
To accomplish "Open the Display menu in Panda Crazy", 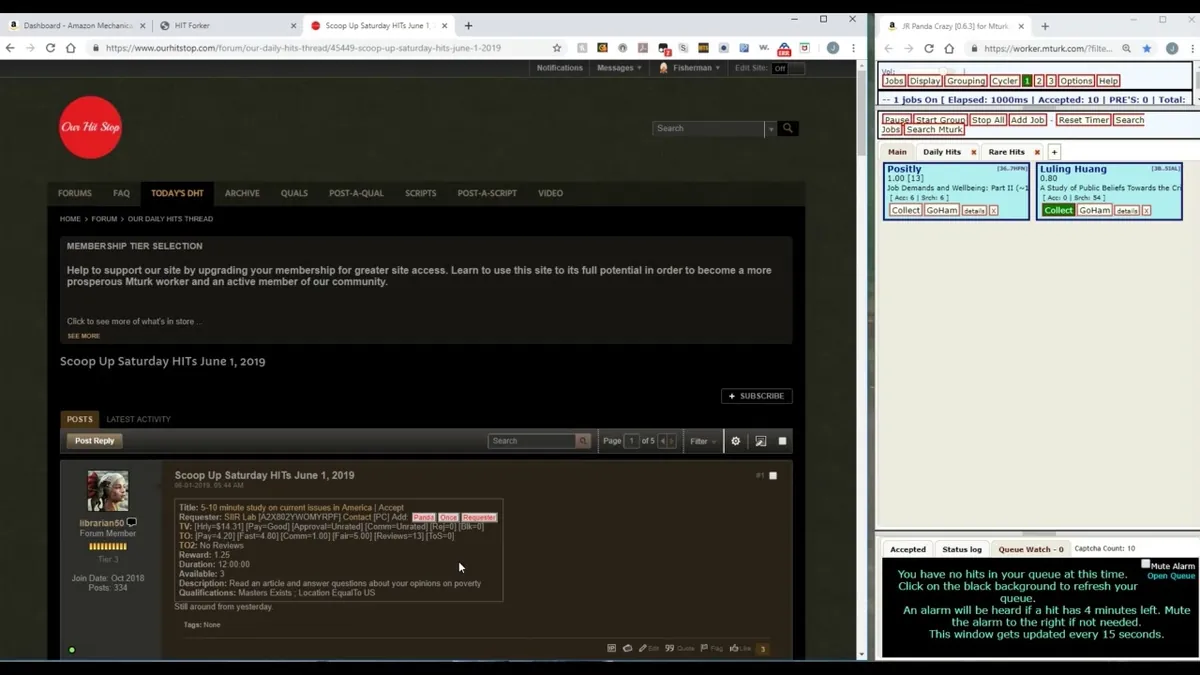I will (x=924, y=81).
